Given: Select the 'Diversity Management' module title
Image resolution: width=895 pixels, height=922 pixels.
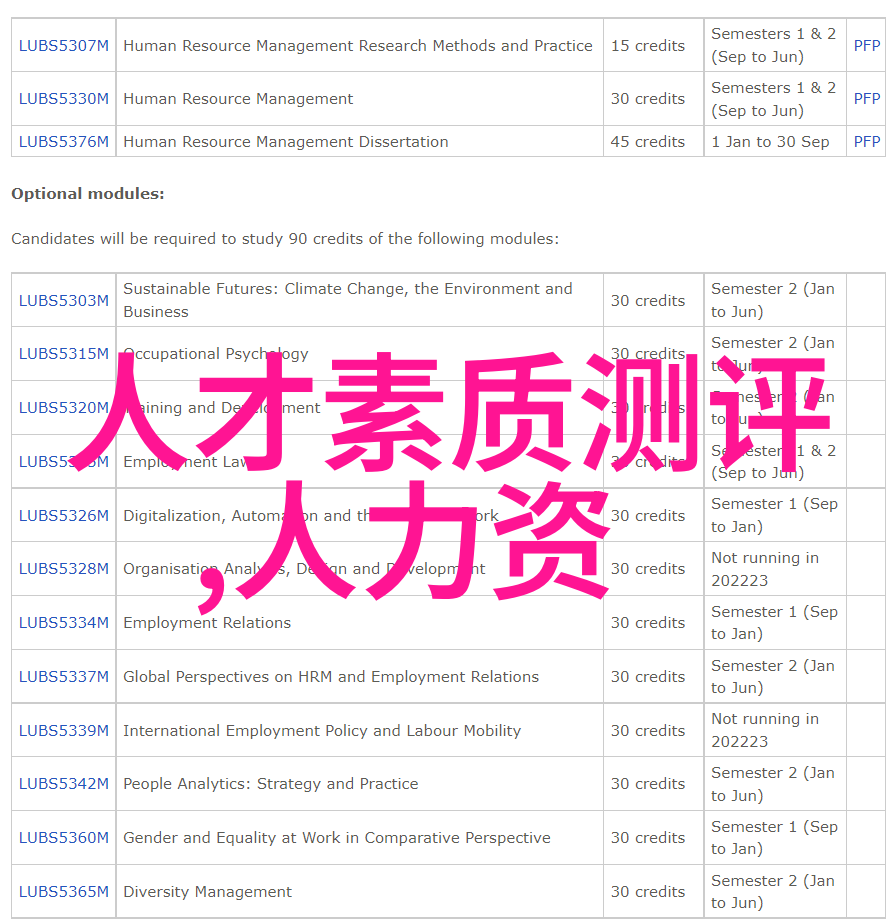Looking at the screenshot, I should 208,891.
